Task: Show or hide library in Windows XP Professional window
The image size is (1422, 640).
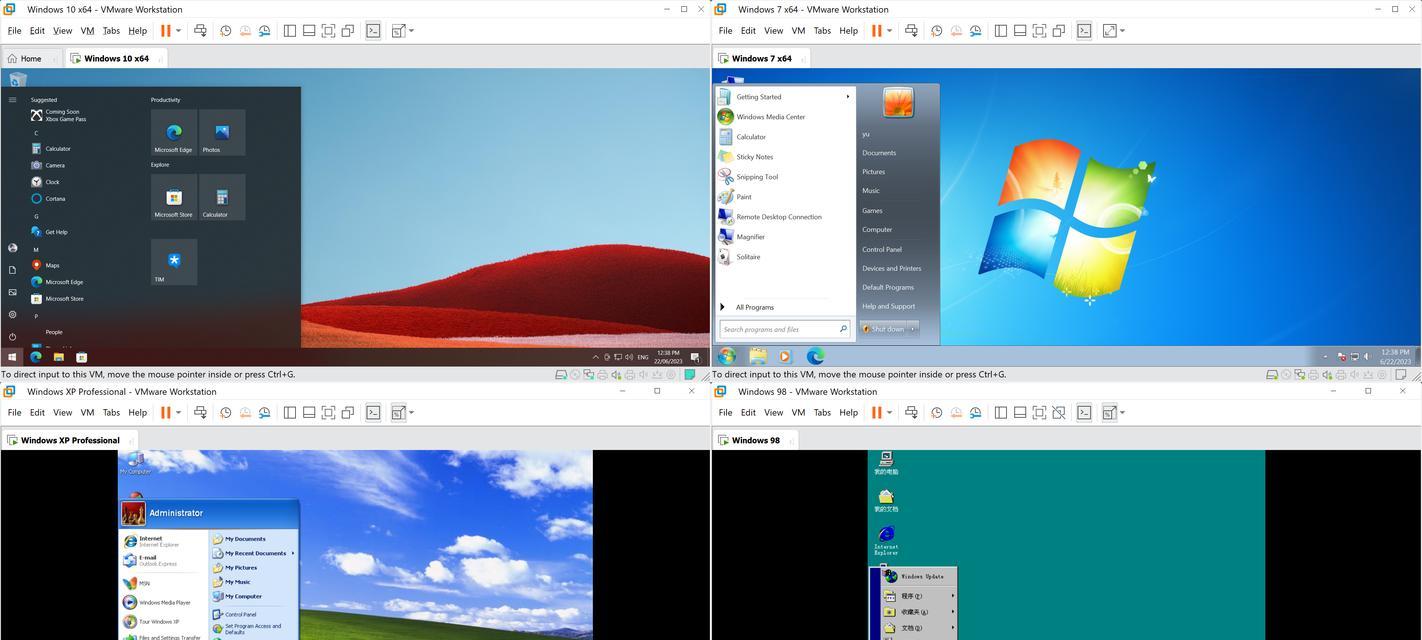Action: pos(290,413)
